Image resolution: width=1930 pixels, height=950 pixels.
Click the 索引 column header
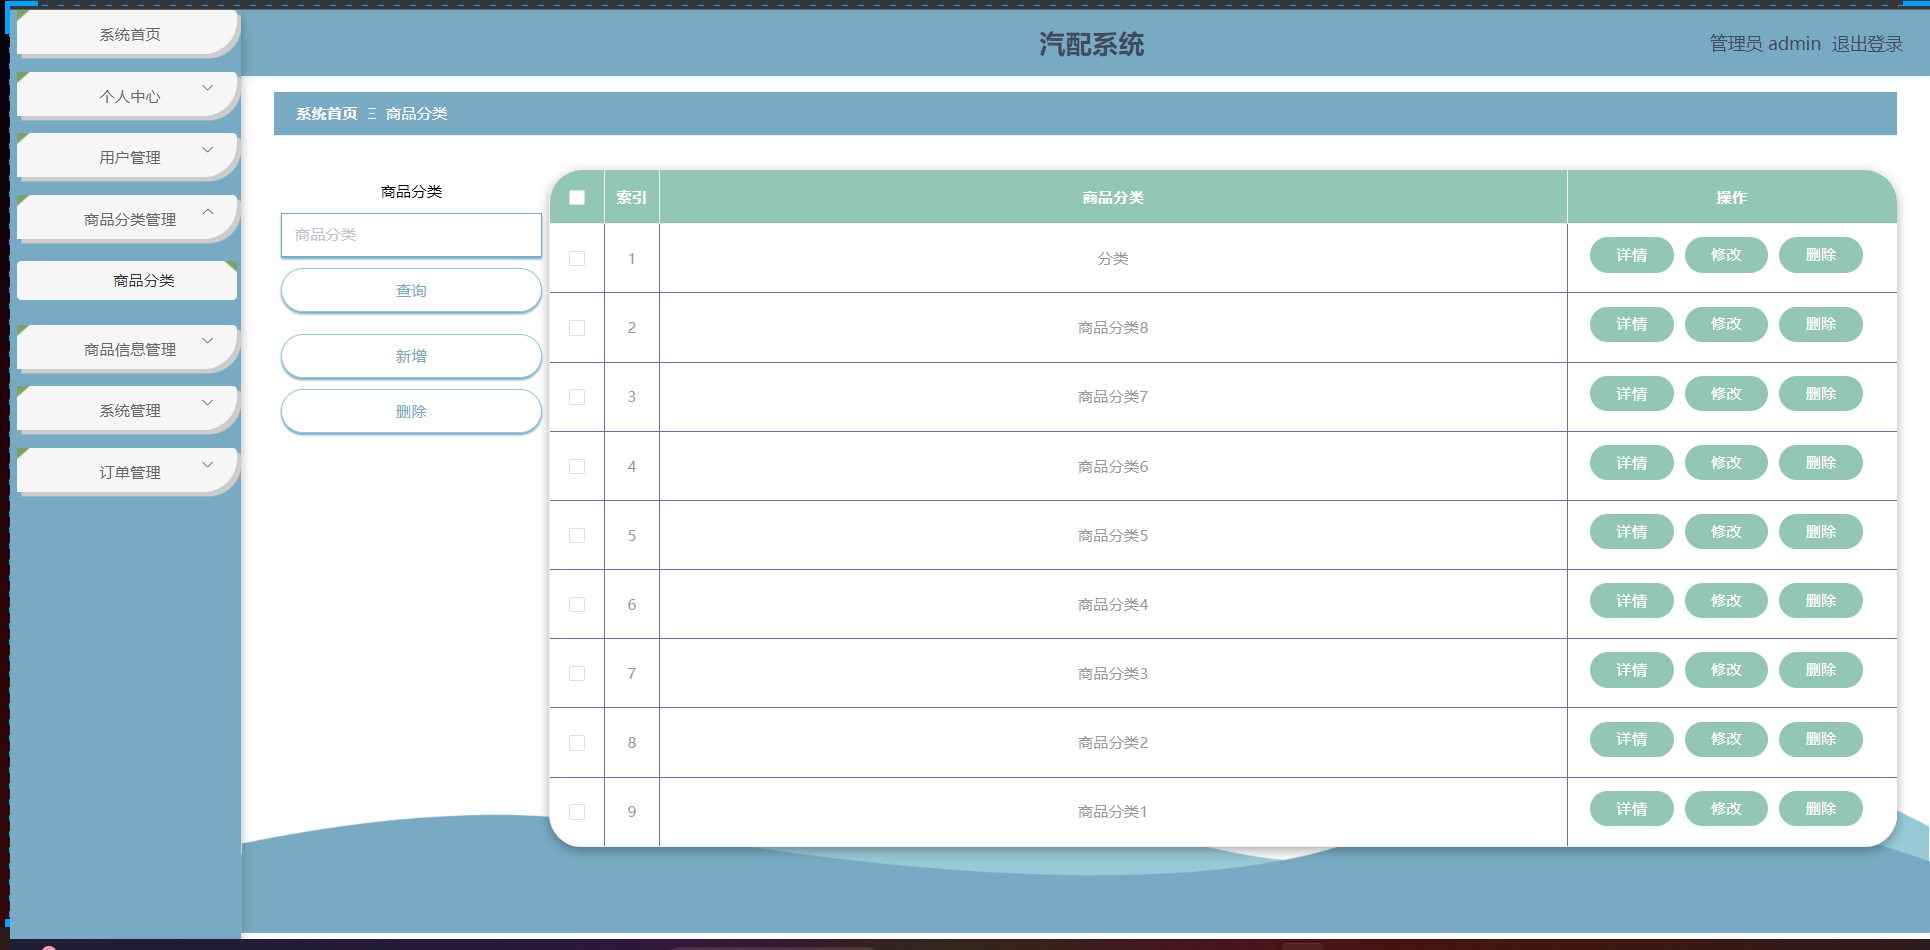pyautogui.click(x=631, y=198)
